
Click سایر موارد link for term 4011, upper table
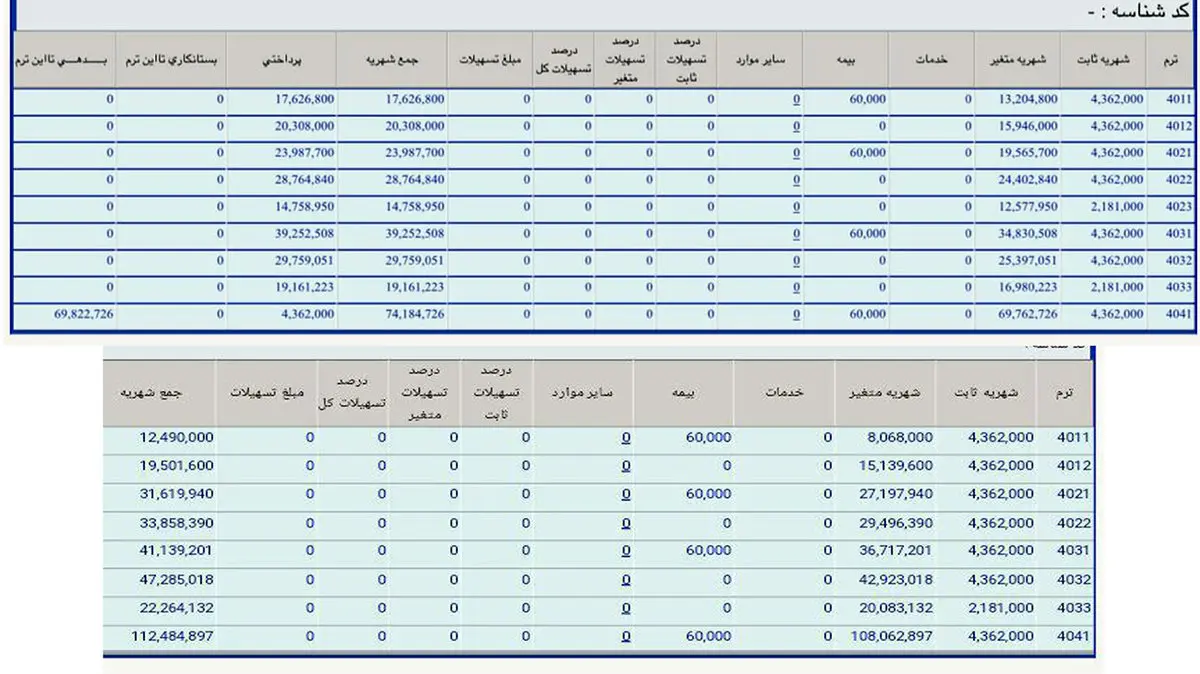[x=795, y=100]
